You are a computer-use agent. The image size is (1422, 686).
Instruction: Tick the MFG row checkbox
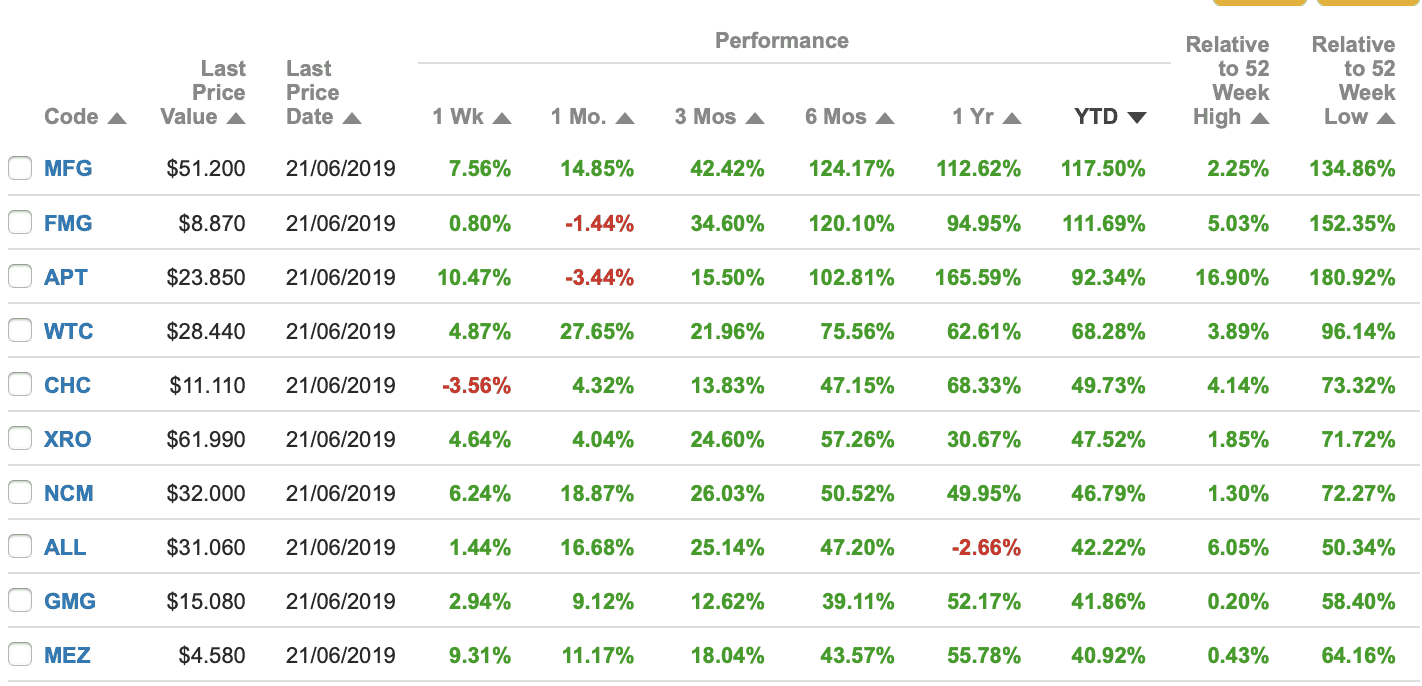tap(20, 169)
